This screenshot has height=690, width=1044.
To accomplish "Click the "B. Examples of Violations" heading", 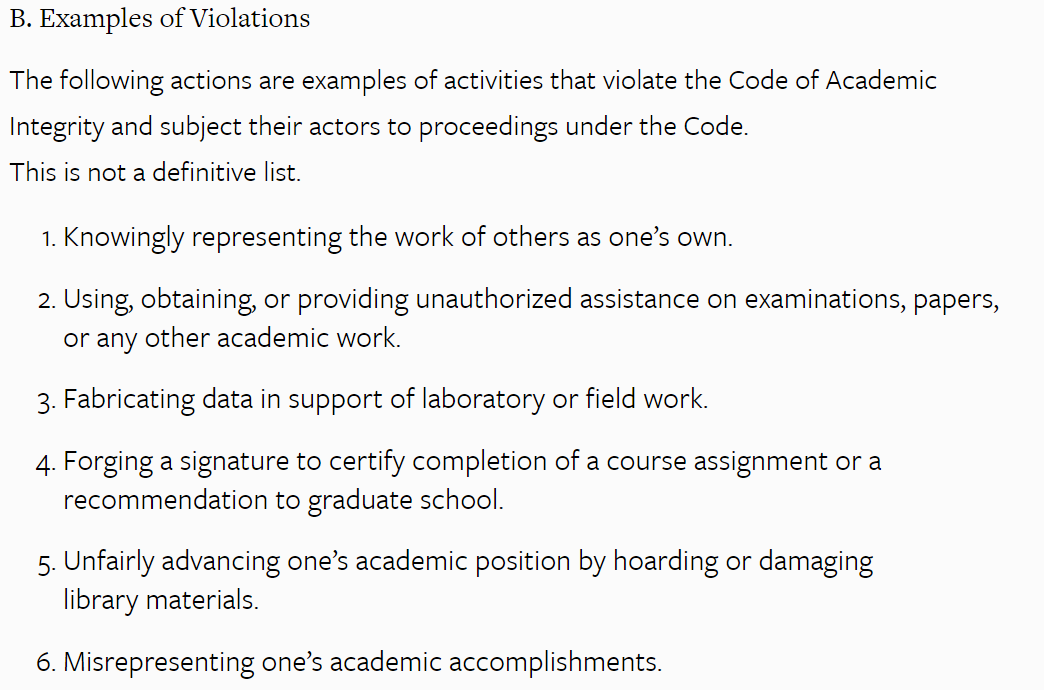I will point(160,19).
